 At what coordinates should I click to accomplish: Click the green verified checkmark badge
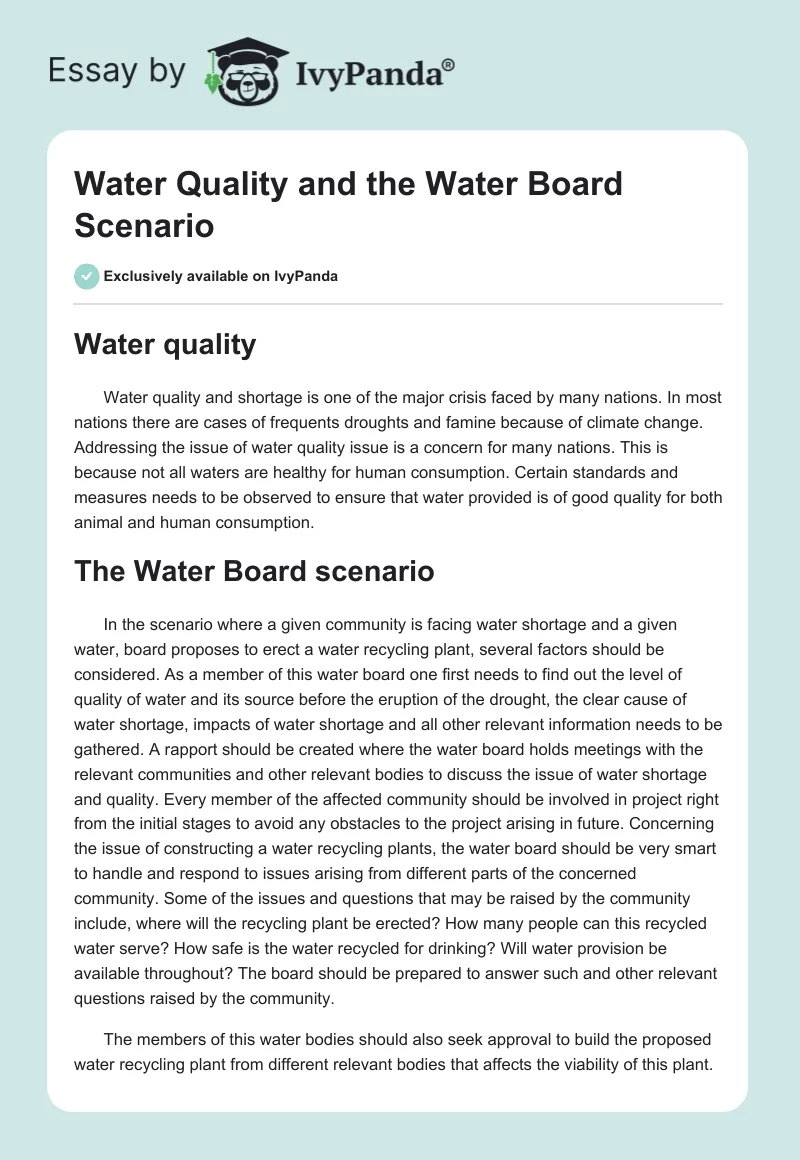coord(87,276)
